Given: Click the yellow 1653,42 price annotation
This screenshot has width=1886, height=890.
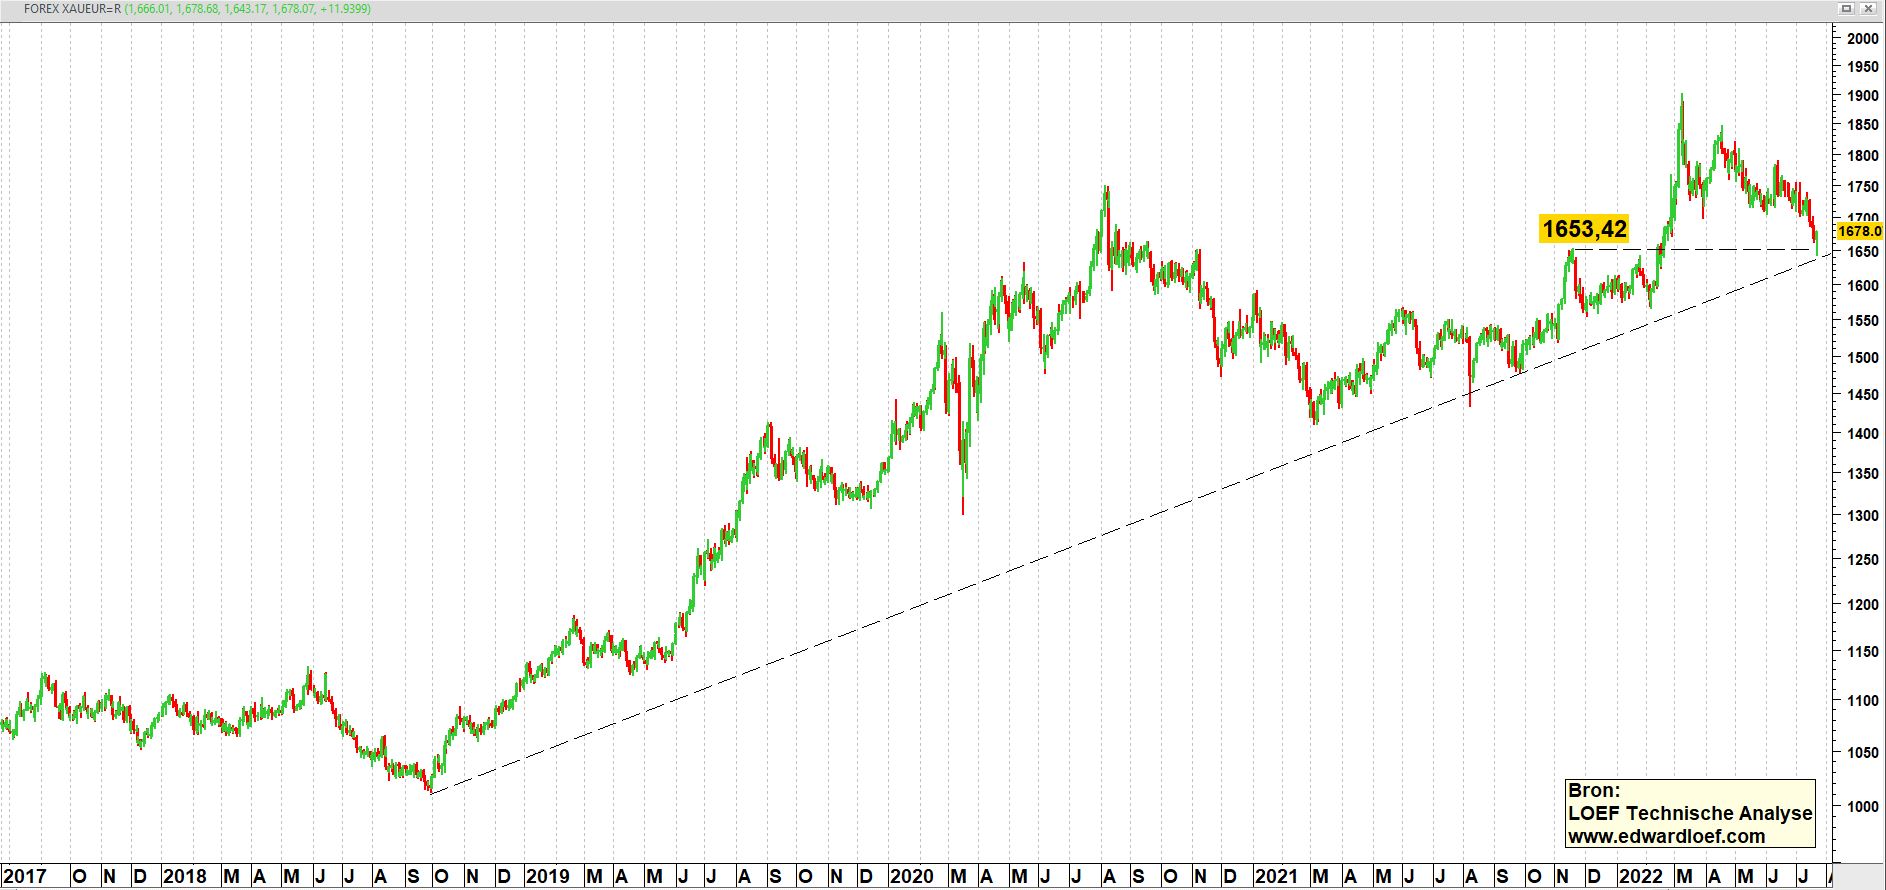Looking at the screenshot, I should click(1584, 229).
